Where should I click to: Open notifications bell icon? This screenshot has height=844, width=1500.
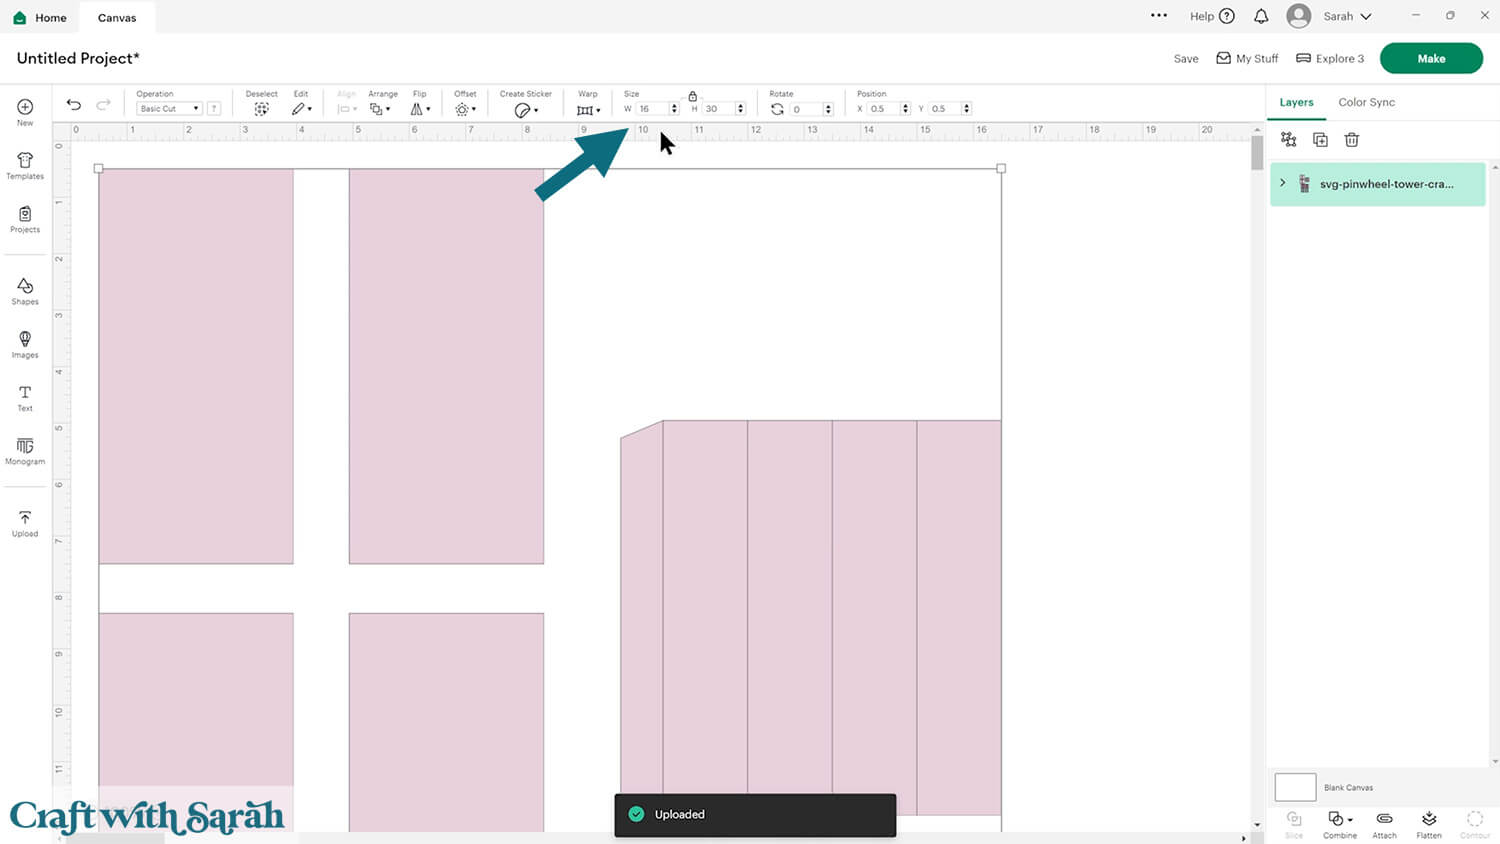pos(1261,17)
